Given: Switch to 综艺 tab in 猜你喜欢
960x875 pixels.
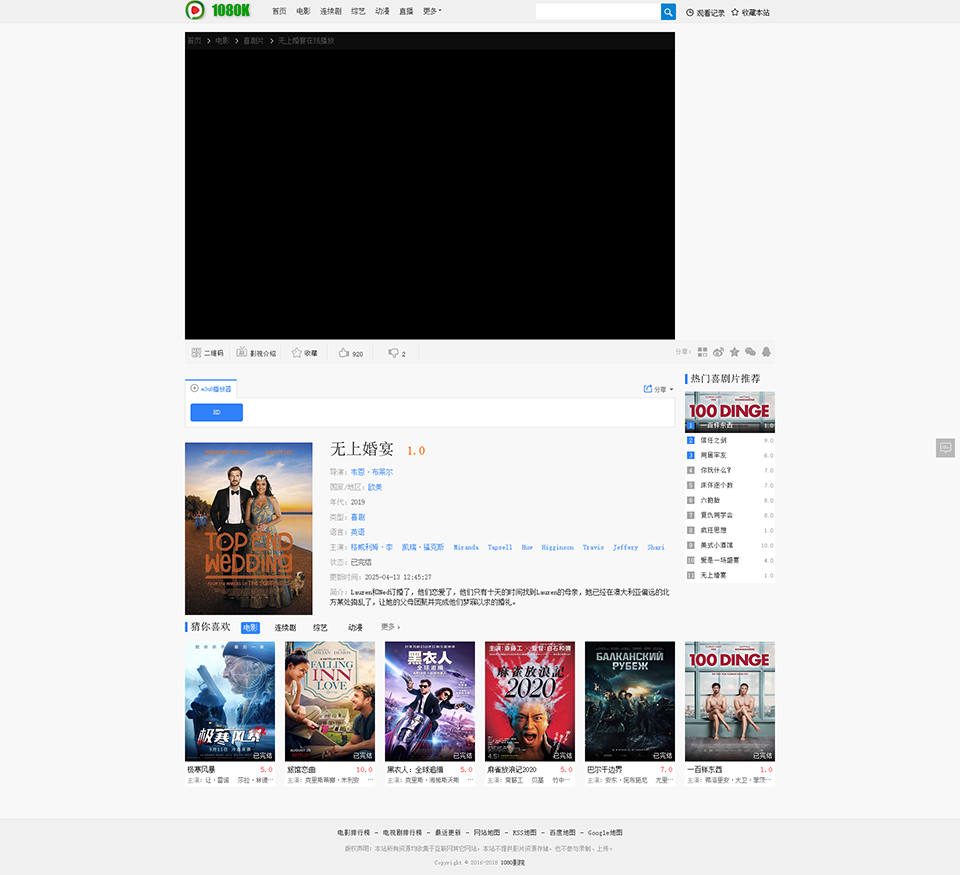Looking at the screenshot, I should [320, 627].
